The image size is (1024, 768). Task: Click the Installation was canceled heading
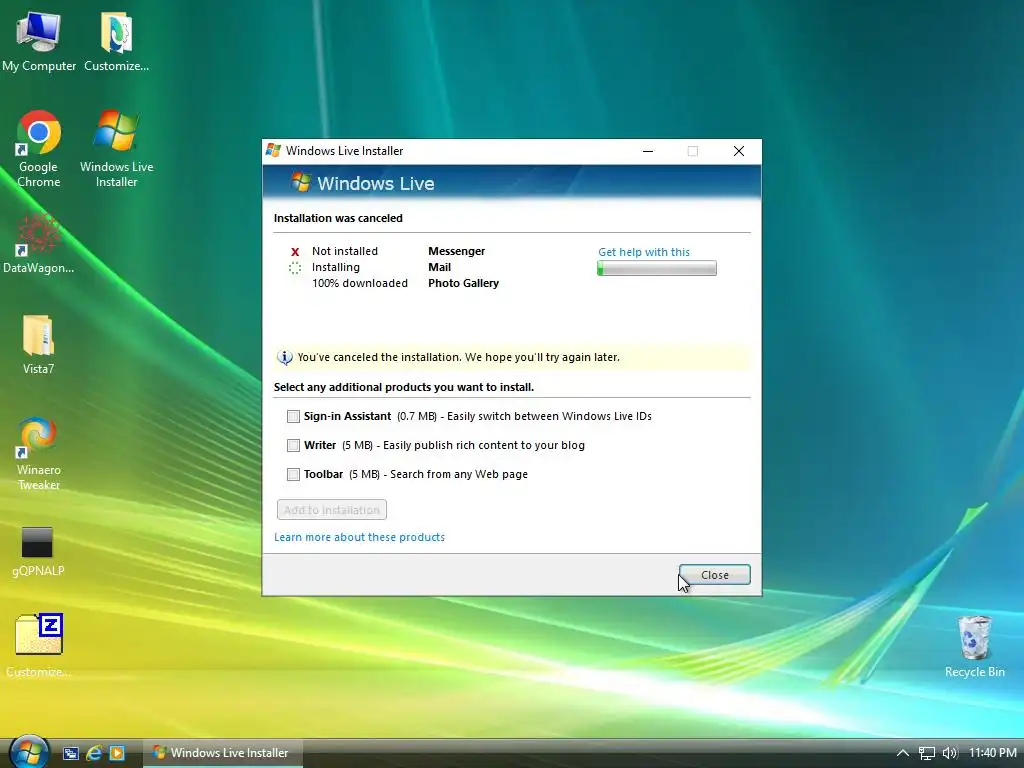[338, 218]
